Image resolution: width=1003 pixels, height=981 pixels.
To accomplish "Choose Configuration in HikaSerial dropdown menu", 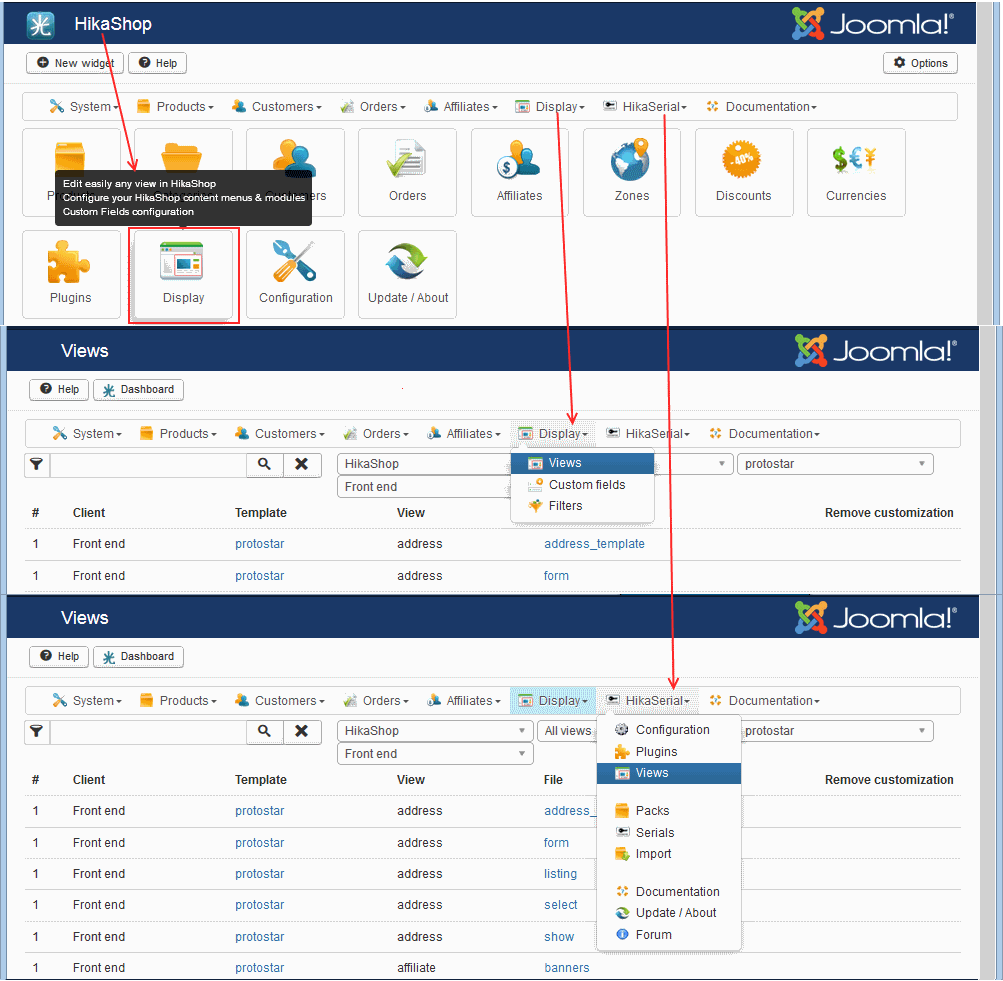I will pyautogui.click(x=668, y=730).
